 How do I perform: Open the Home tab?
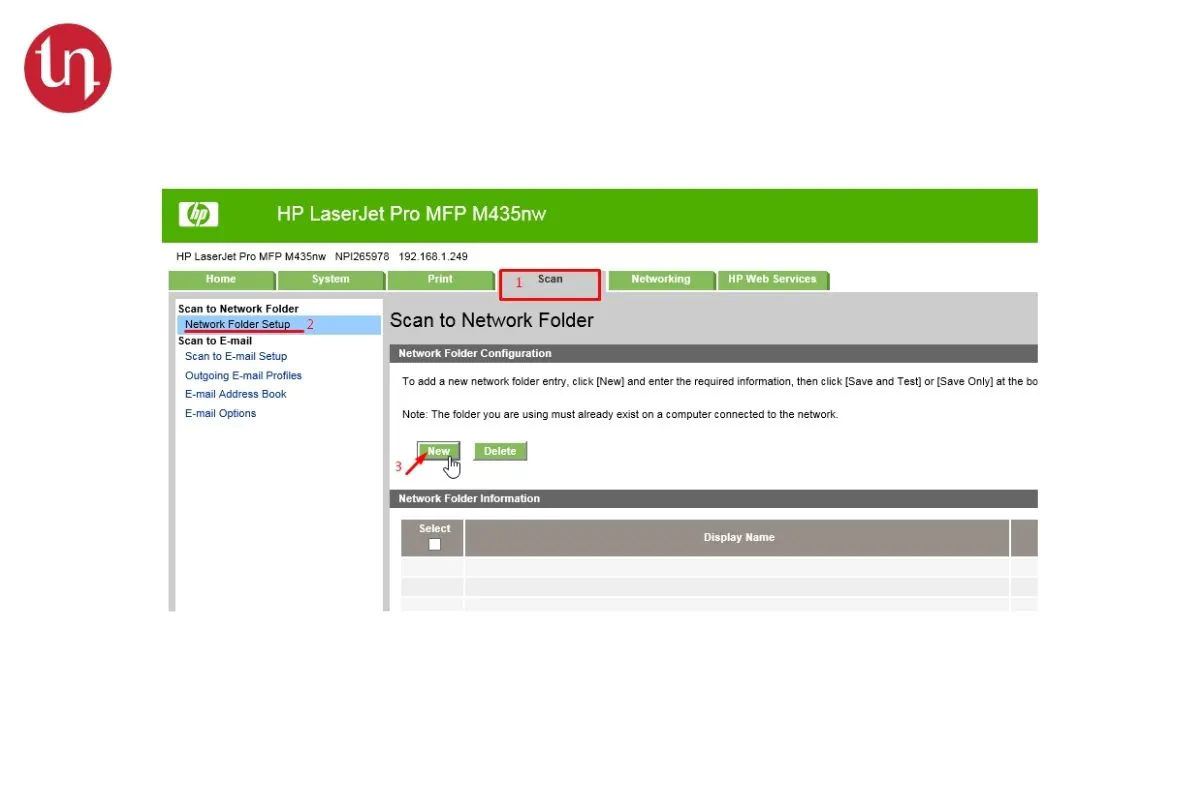(x=221, y=280)
